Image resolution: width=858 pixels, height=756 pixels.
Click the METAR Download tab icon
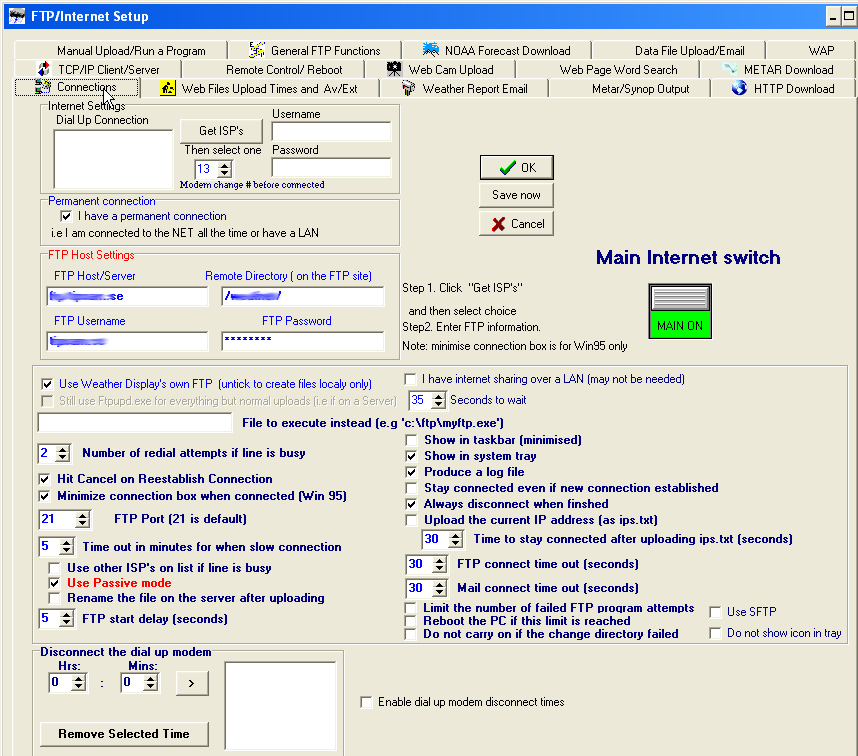click(x=729, y=69)
